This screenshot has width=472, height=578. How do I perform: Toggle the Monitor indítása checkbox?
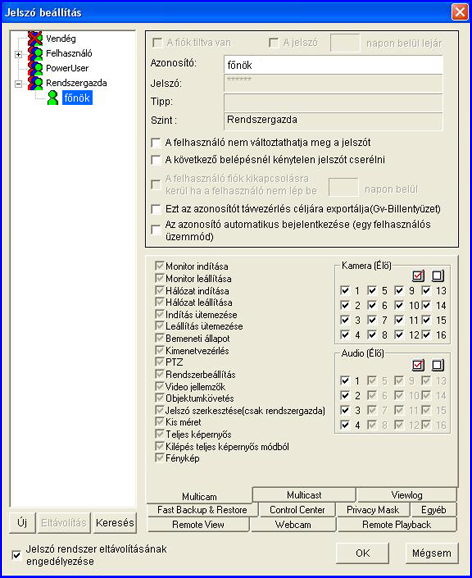pyautogui.click(x=159, y=266)
